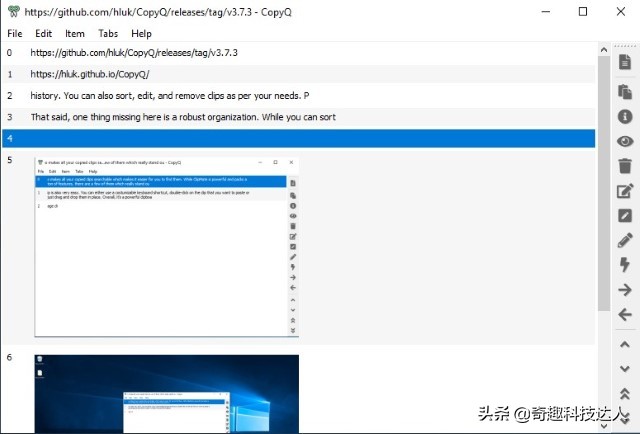Select item 2 starting with 'history. You can also sort'
Viewport: 640px width, 434px height.
(298, 96)
